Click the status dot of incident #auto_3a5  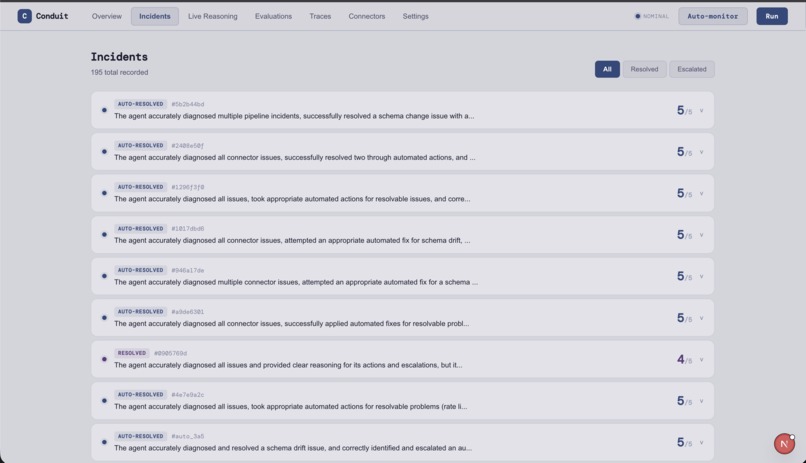pos(104,442)
